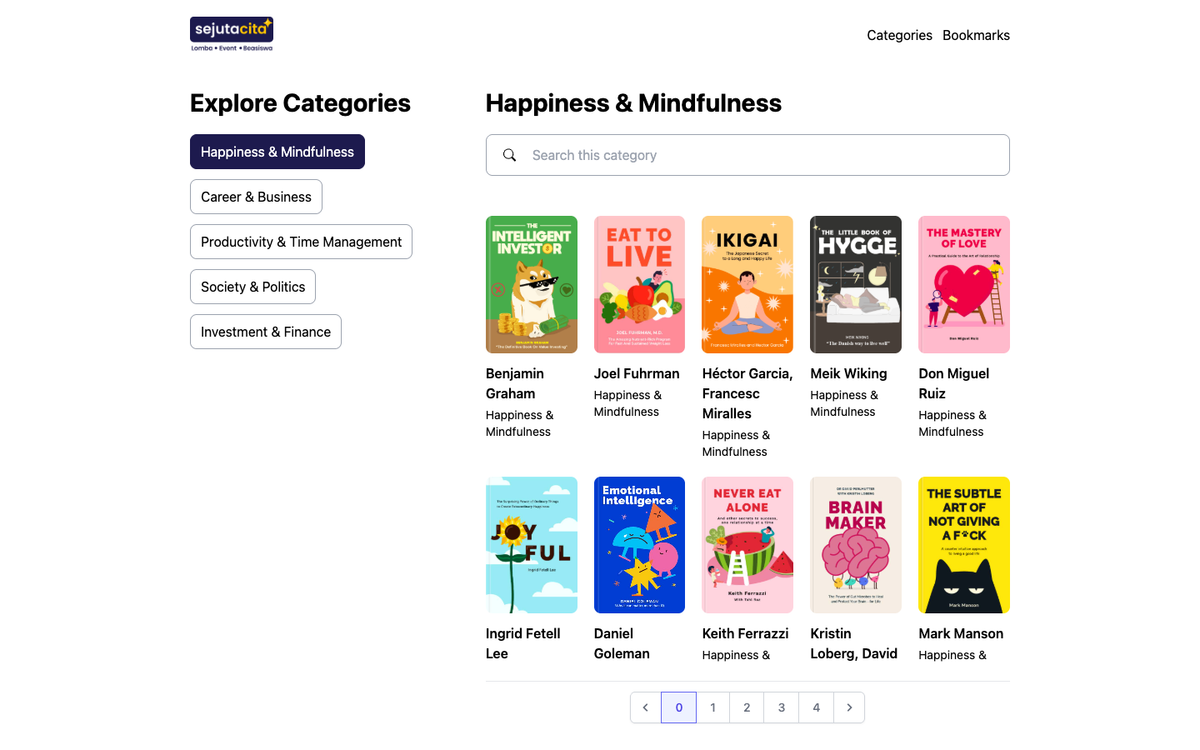Viewport: 1200px width, 750px height.
Task: Go to page 0 in pagination
Action: tap(679, 707)
